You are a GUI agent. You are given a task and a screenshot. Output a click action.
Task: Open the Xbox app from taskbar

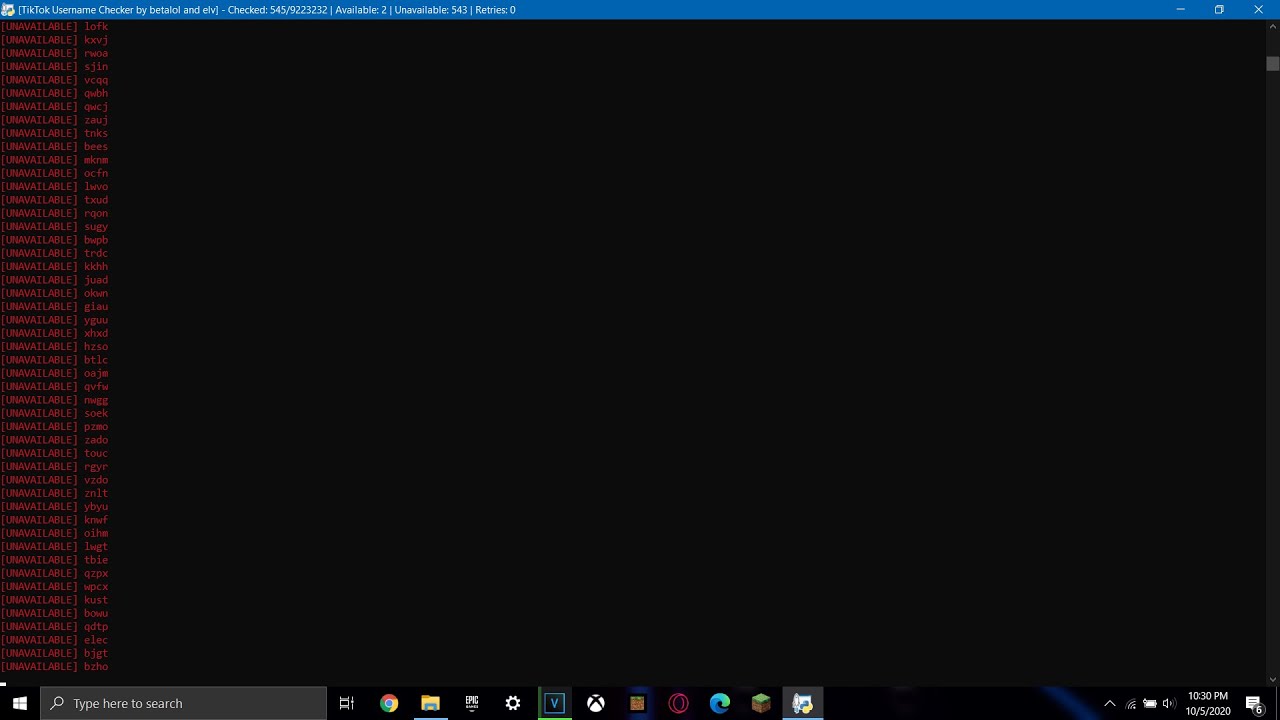[x=596, y=703]
